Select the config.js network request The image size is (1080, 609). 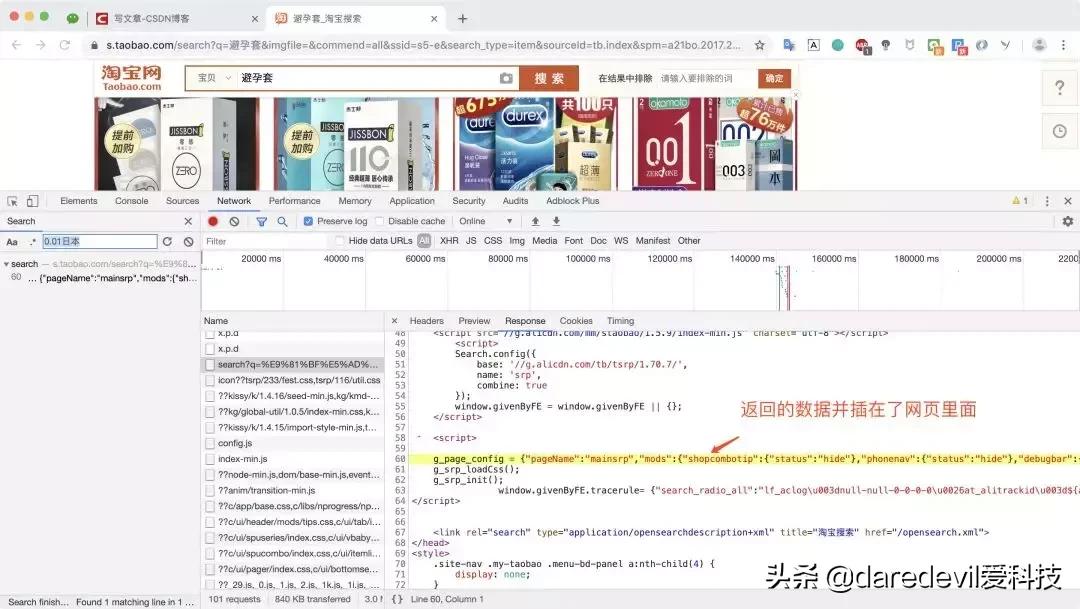click(x=246, y=442)
